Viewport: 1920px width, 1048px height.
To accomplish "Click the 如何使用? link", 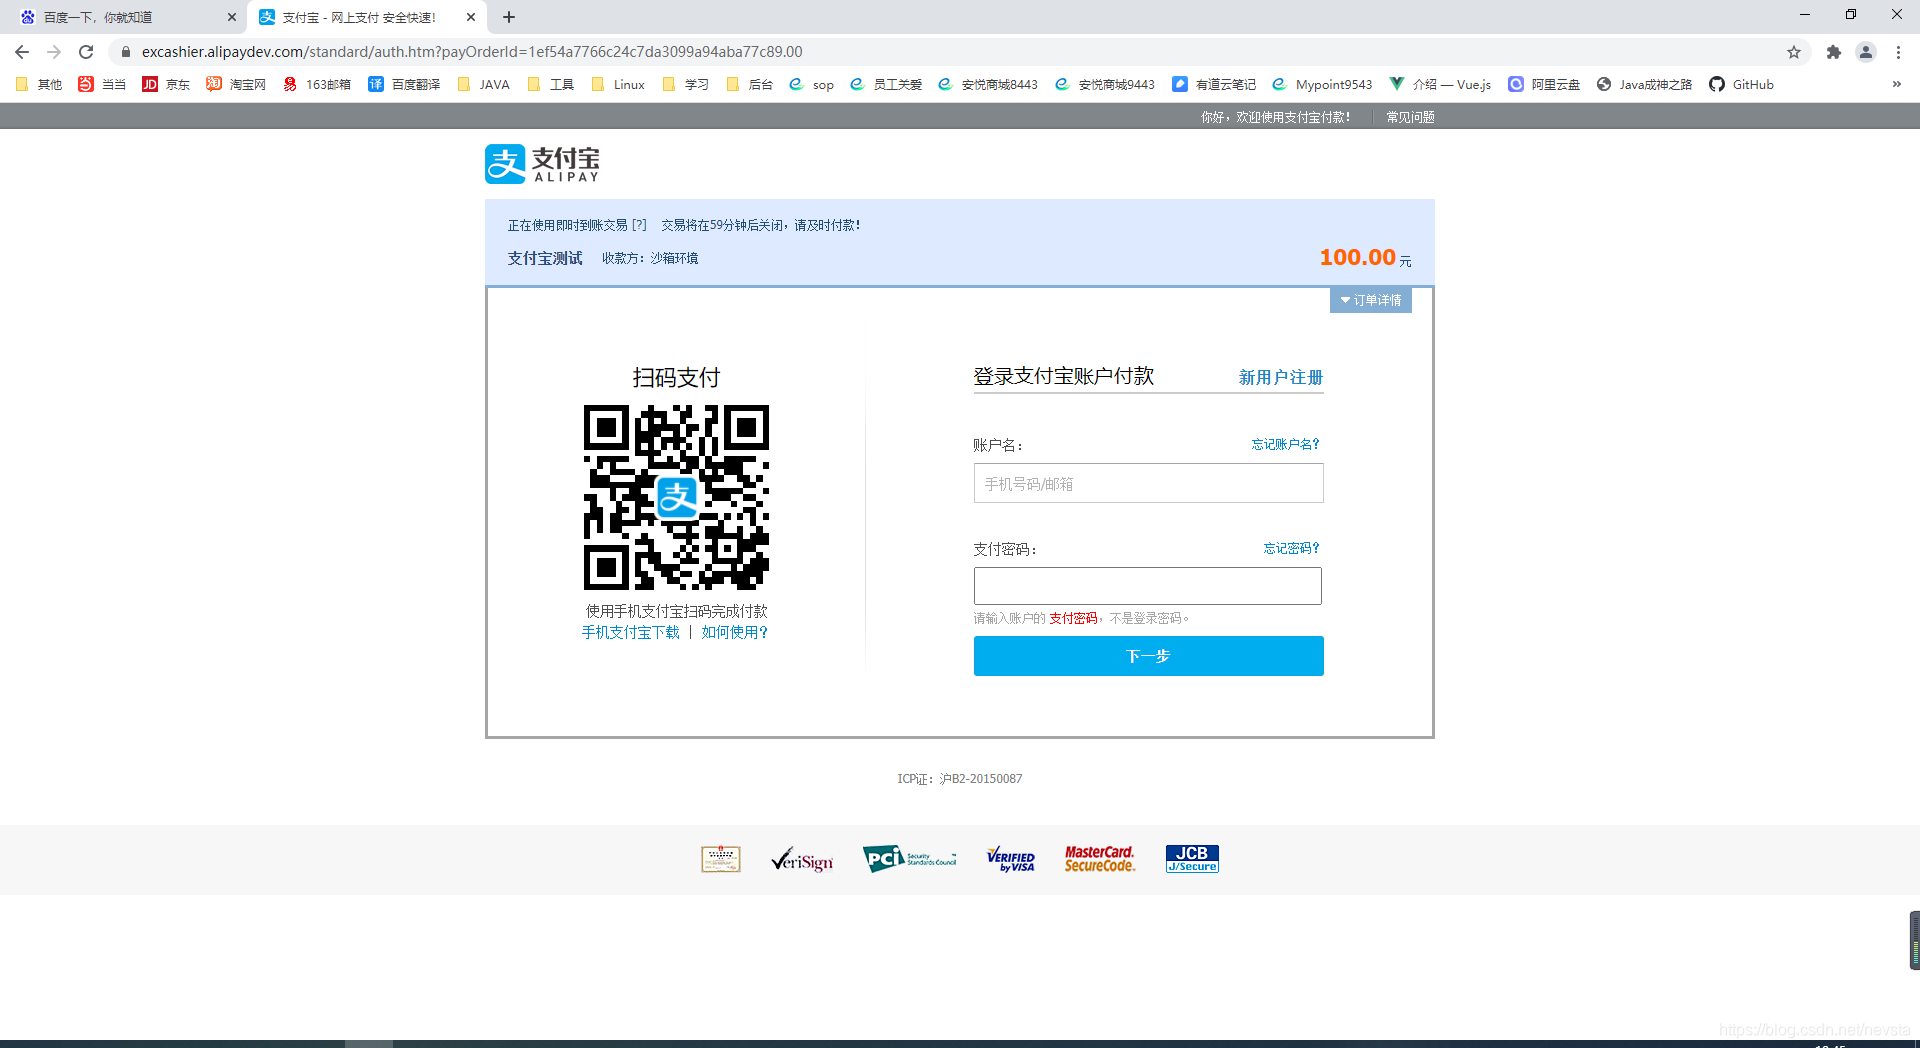I will [734, 632].
